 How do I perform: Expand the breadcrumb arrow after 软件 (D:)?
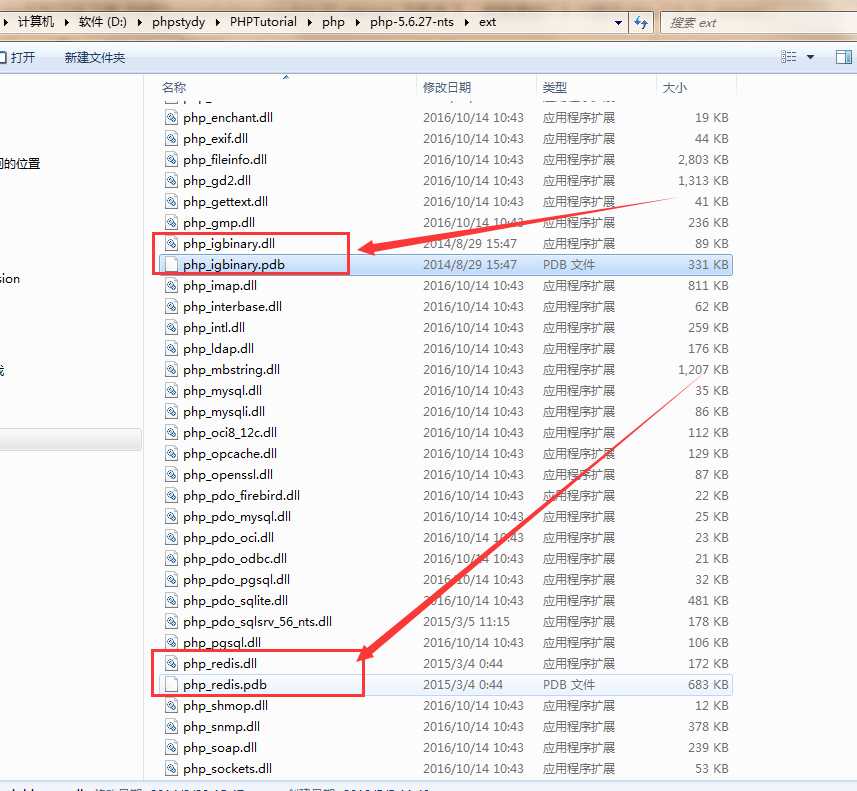click(x=140, y=22)
